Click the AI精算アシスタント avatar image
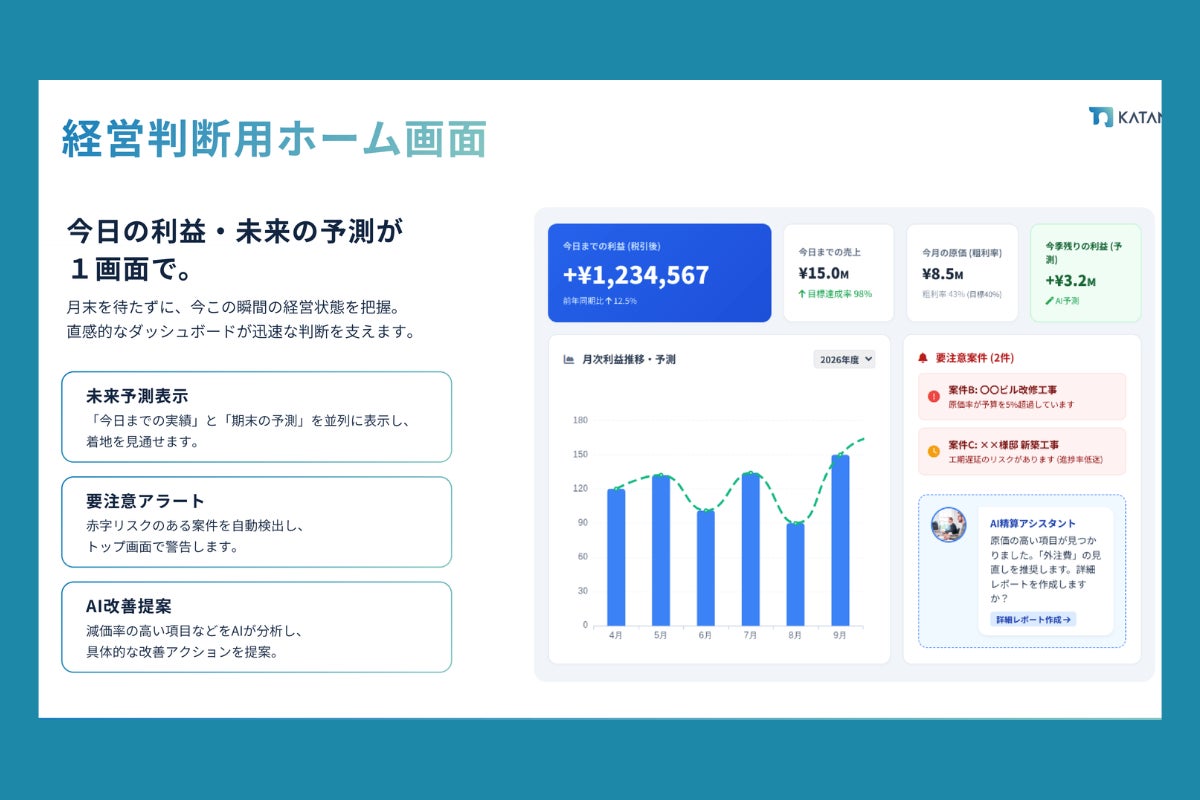Screen dimensions: 1200x800 [948, 525]
